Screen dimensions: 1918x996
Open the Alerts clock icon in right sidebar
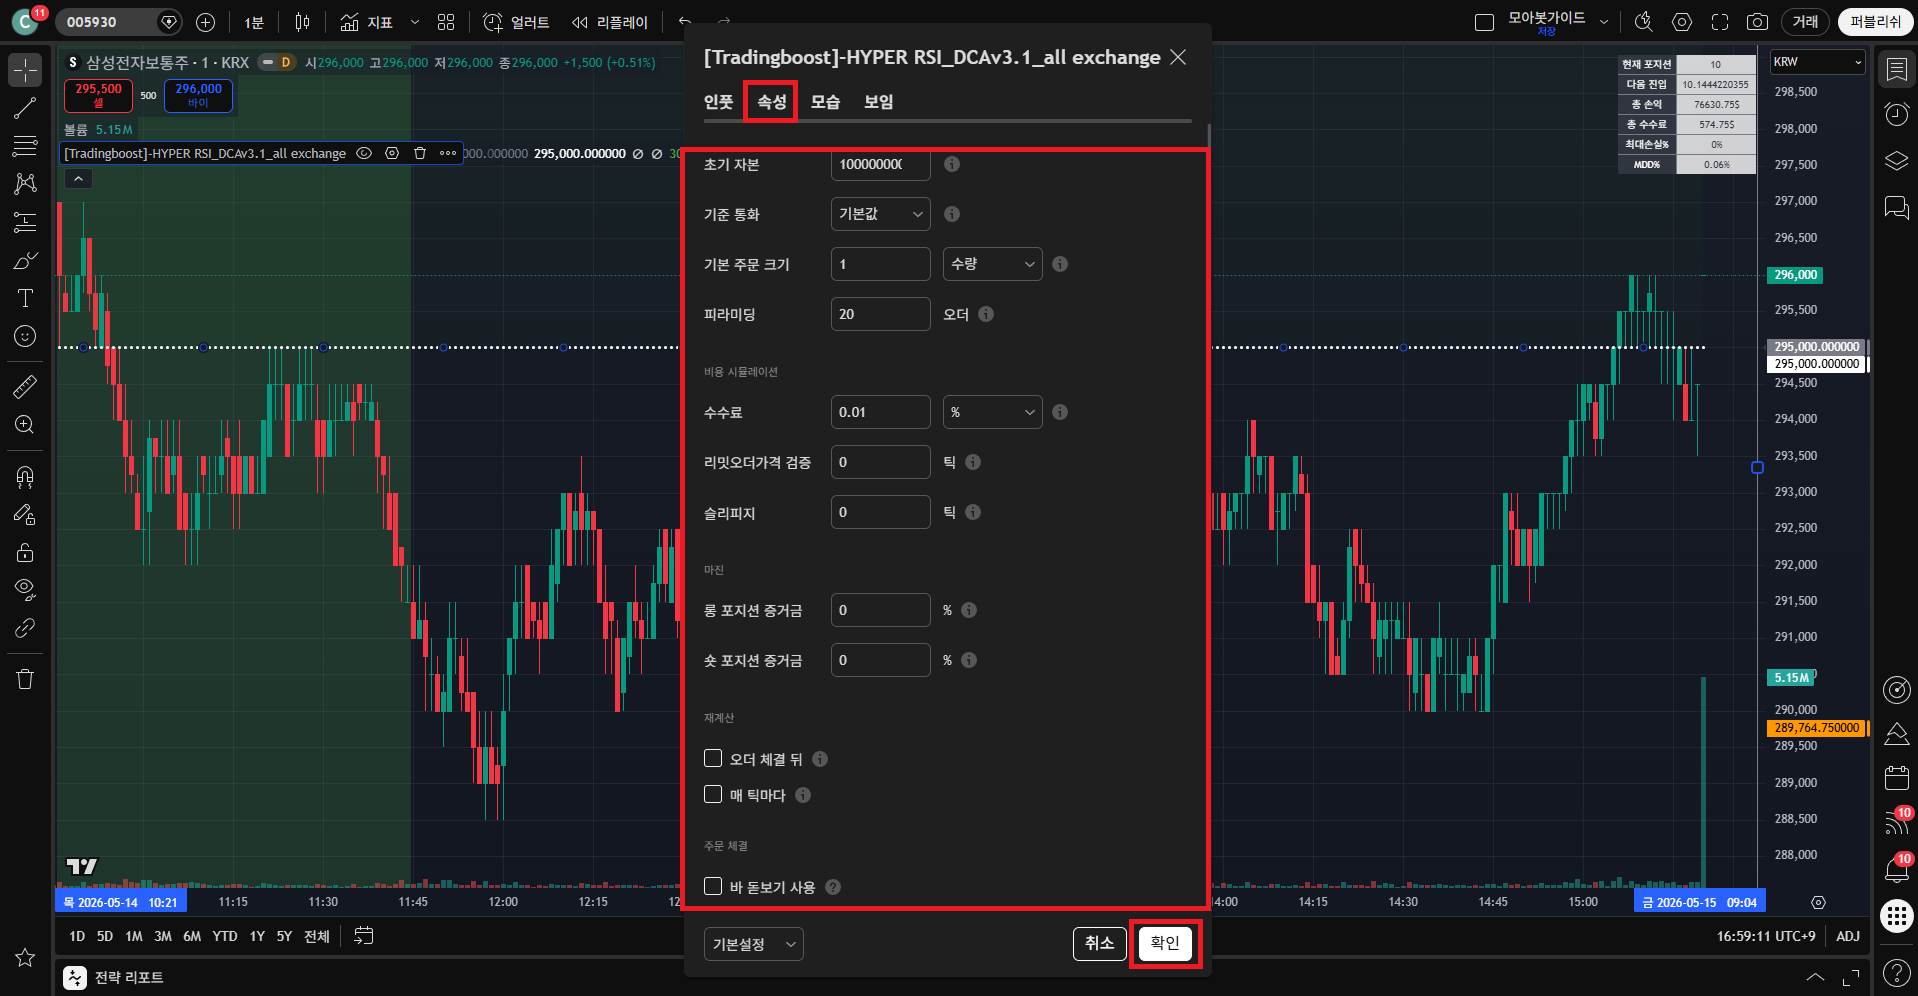click(1896, 114)
